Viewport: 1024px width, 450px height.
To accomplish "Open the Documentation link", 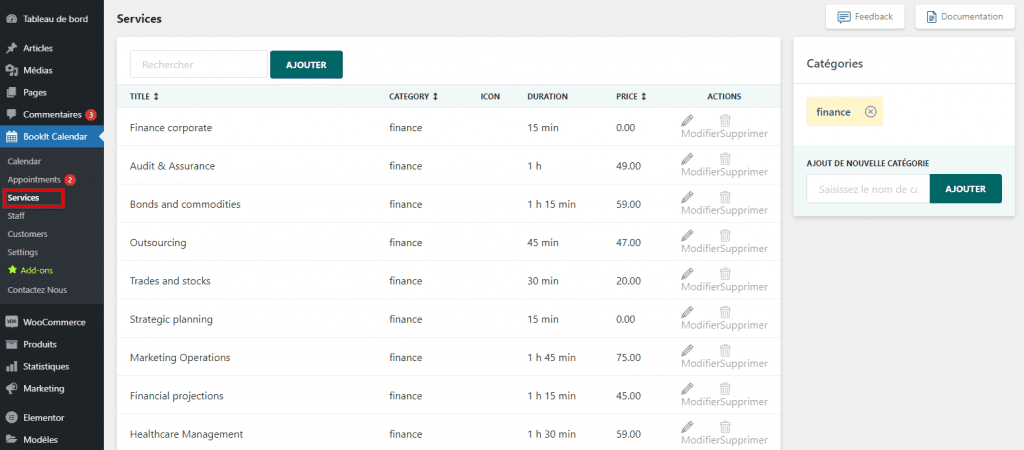I will tap(964, 17).
